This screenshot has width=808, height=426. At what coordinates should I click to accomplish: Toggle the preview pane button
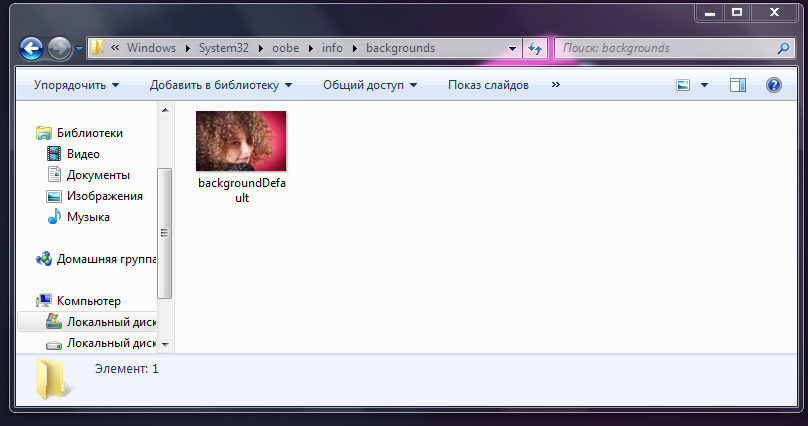pyautogui.click(x=738, y=85)
